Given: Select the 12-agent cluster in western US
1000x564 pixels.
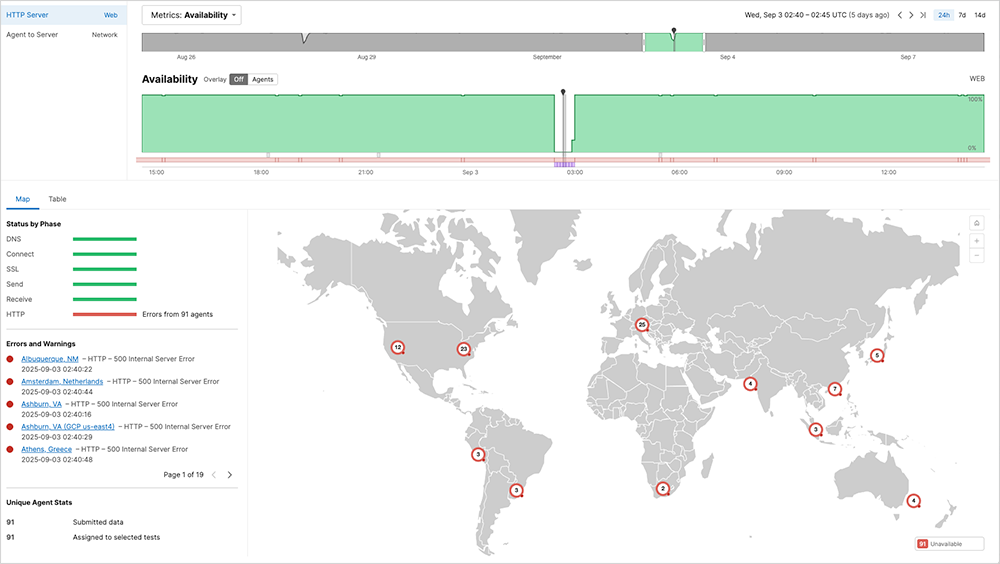Looking at the screenshot, I should point(398,348).
